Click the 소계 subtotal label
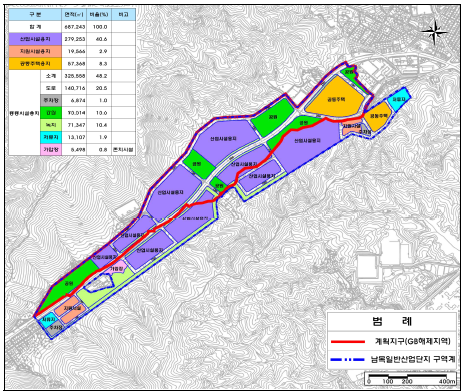Screen dimensions: 463x391 51,76
